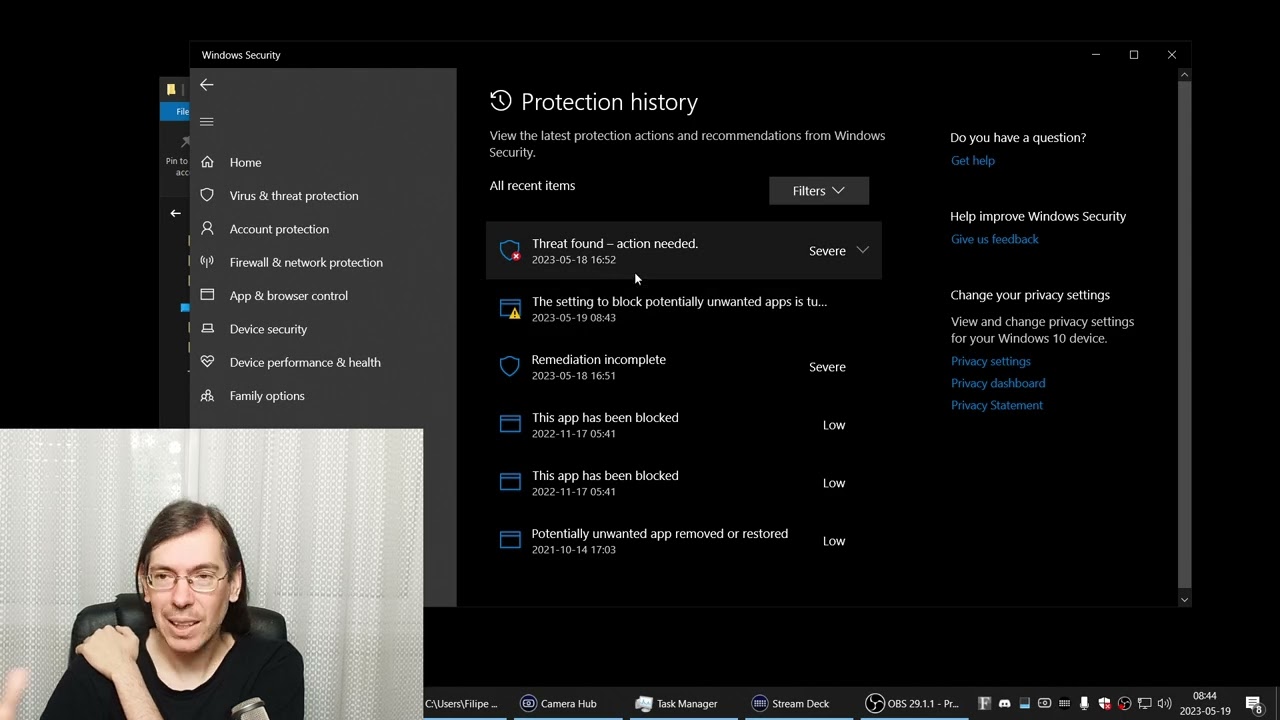1280x720 pixels.
Task: Click the window icon for App & browser control
Action: click(207, 295)
